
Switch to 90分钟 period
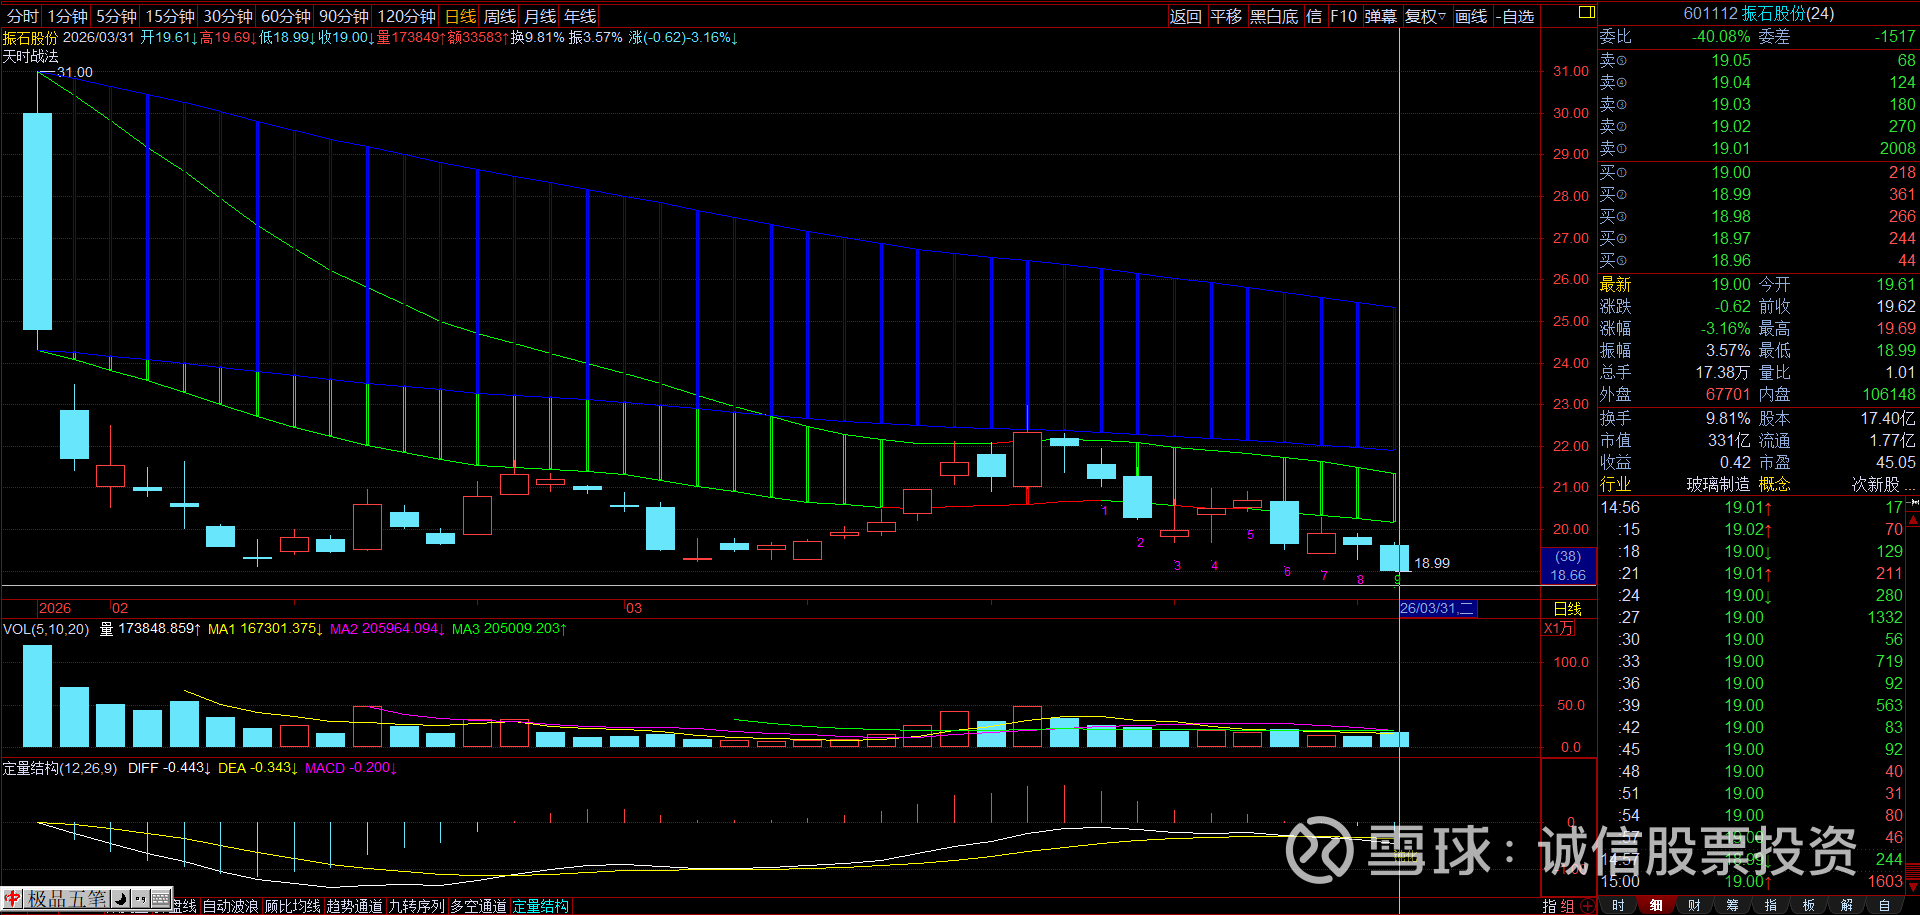click(x=344, y=16)
